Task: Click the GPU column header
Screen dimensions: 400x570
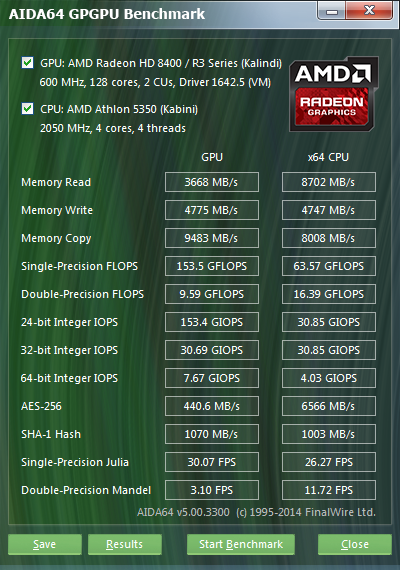Action: pos(212,157)
